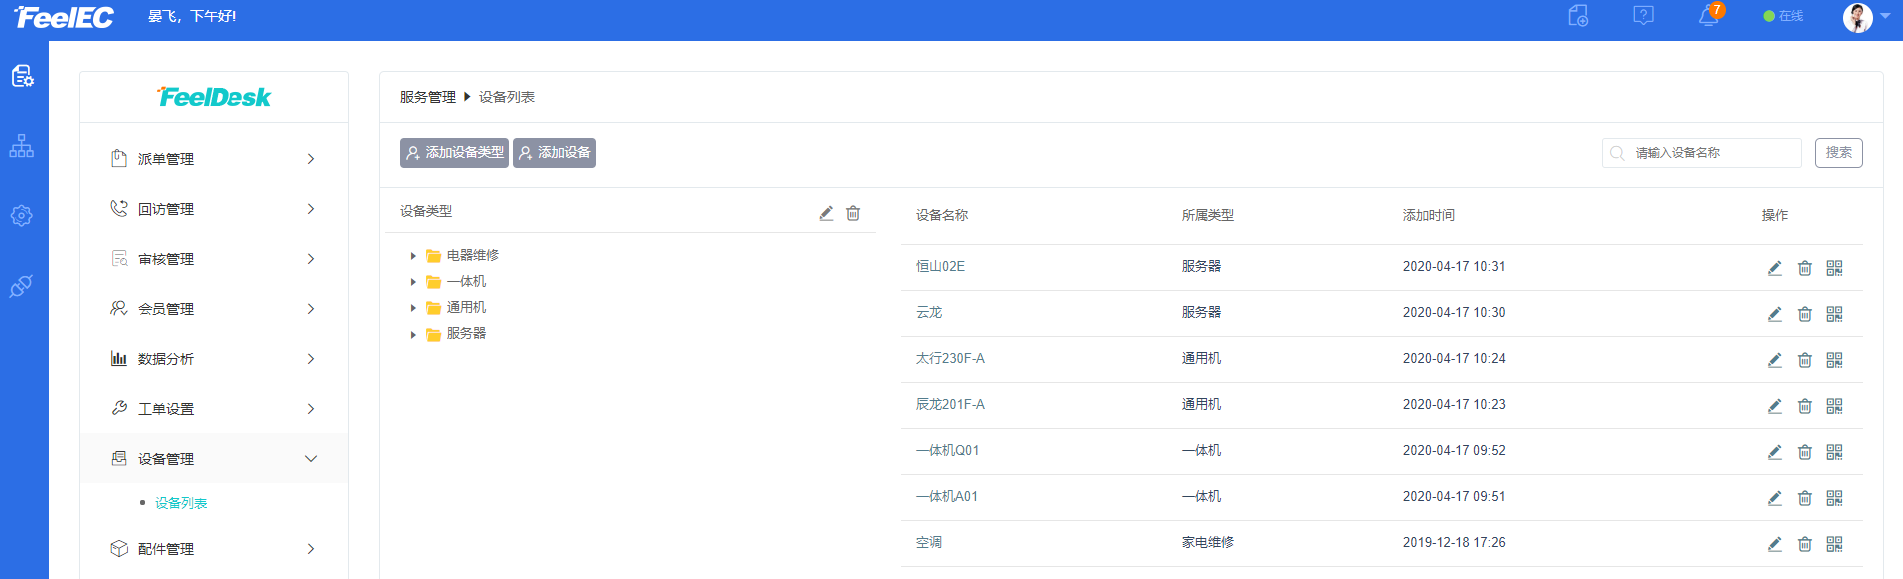Open the 设备列表 submenu link
Screen dimensions: 1903x579
[181, 503]
